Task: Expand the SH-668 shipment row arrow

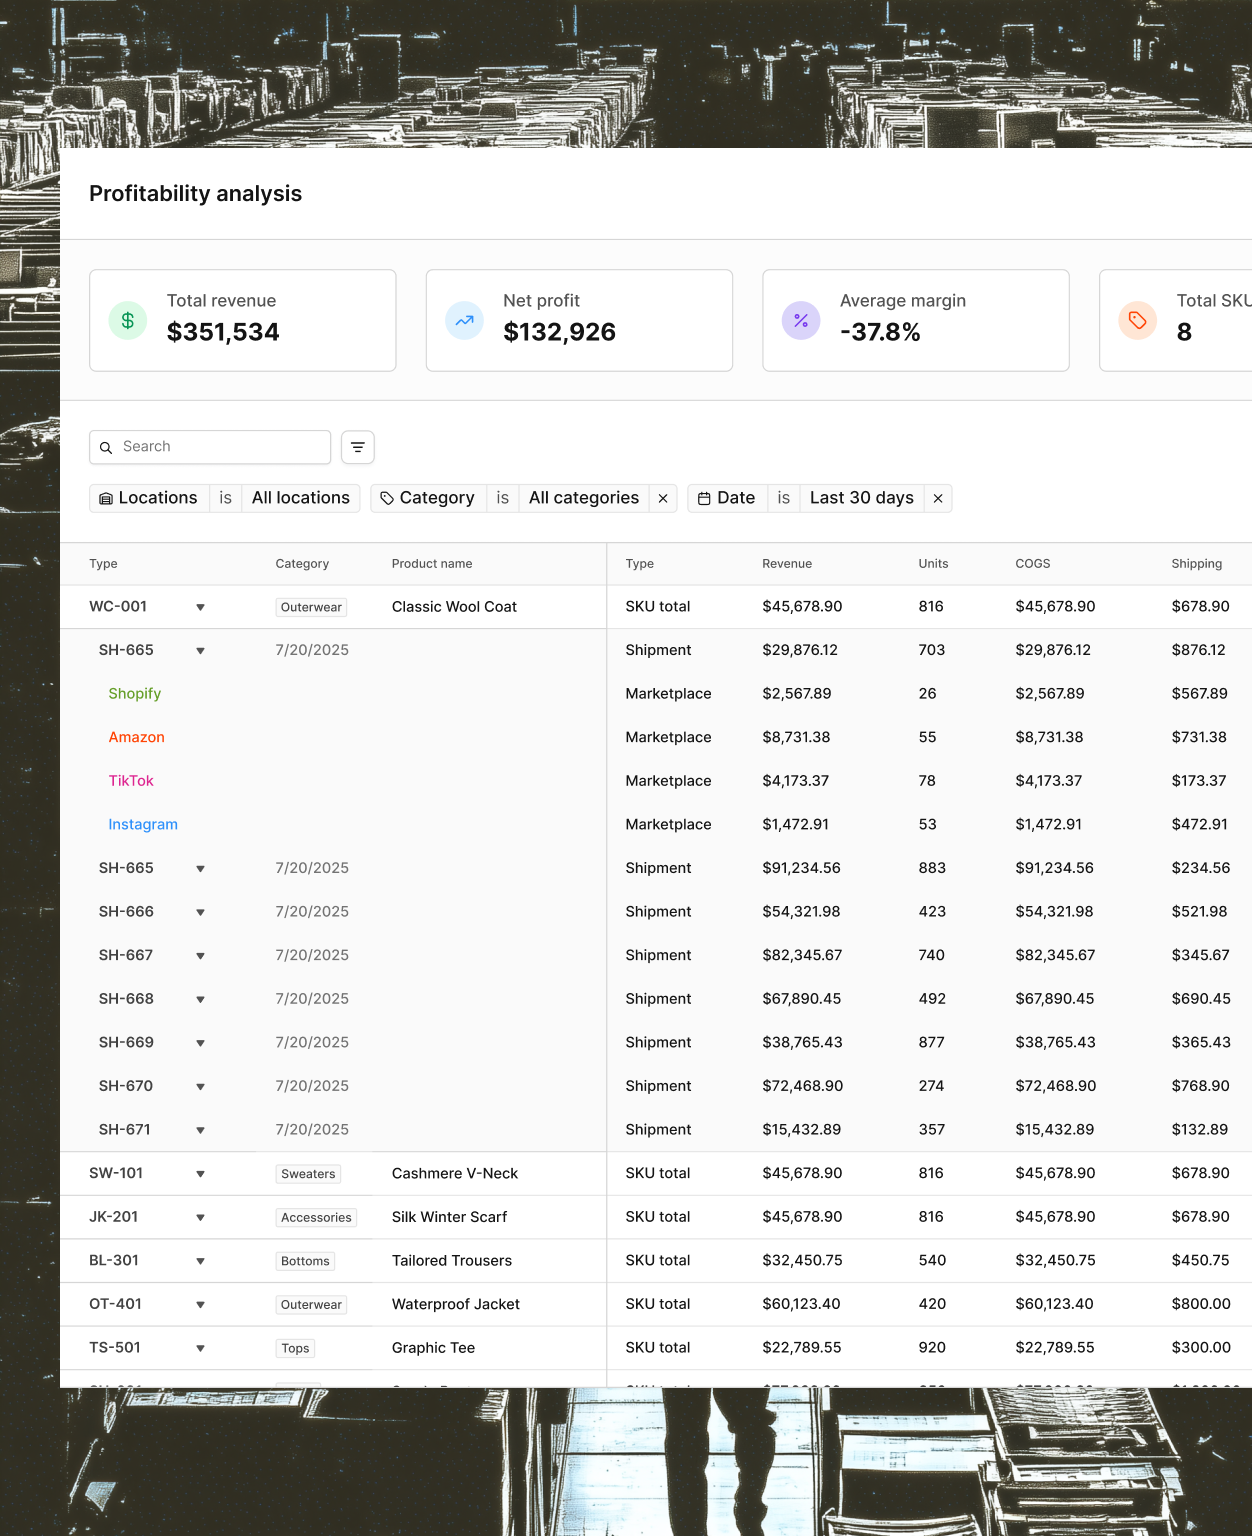Action: tap(200, 999)
